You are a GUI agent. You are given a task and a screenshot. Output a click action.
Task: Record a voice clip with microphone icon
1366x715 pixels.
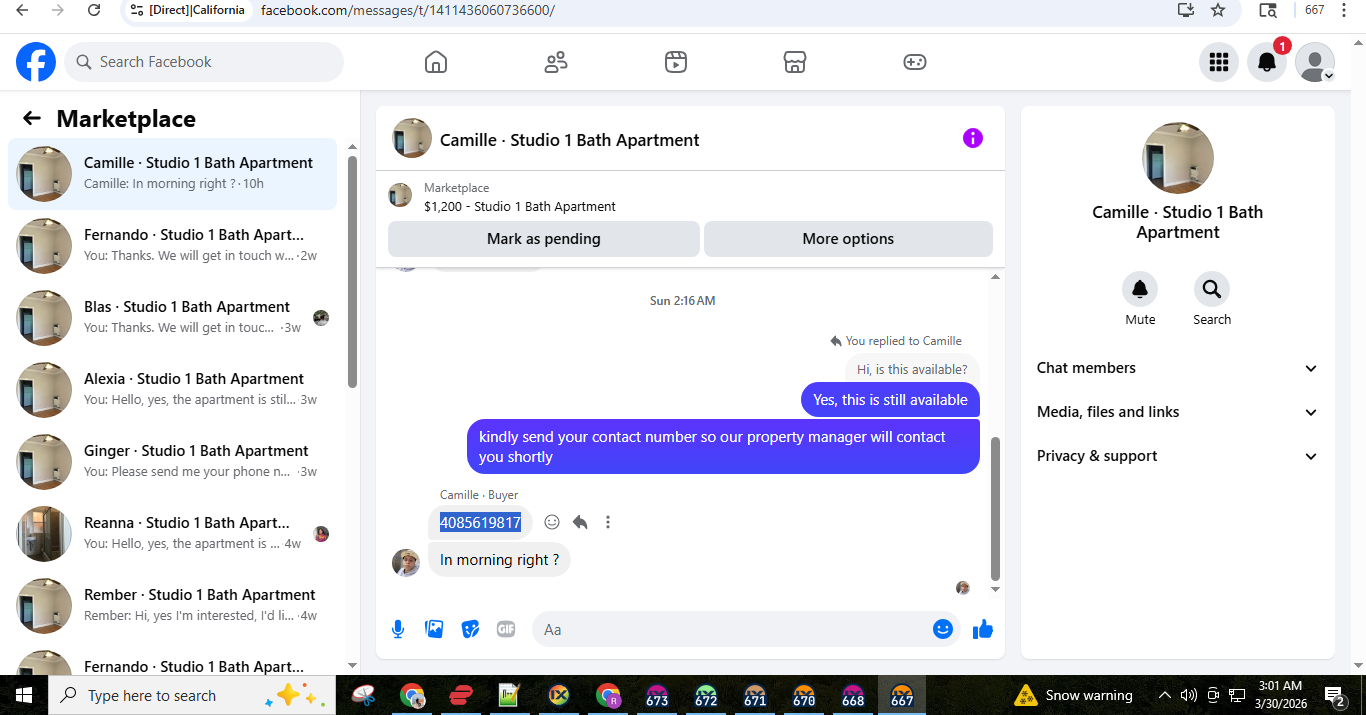(x=398, y=629)
